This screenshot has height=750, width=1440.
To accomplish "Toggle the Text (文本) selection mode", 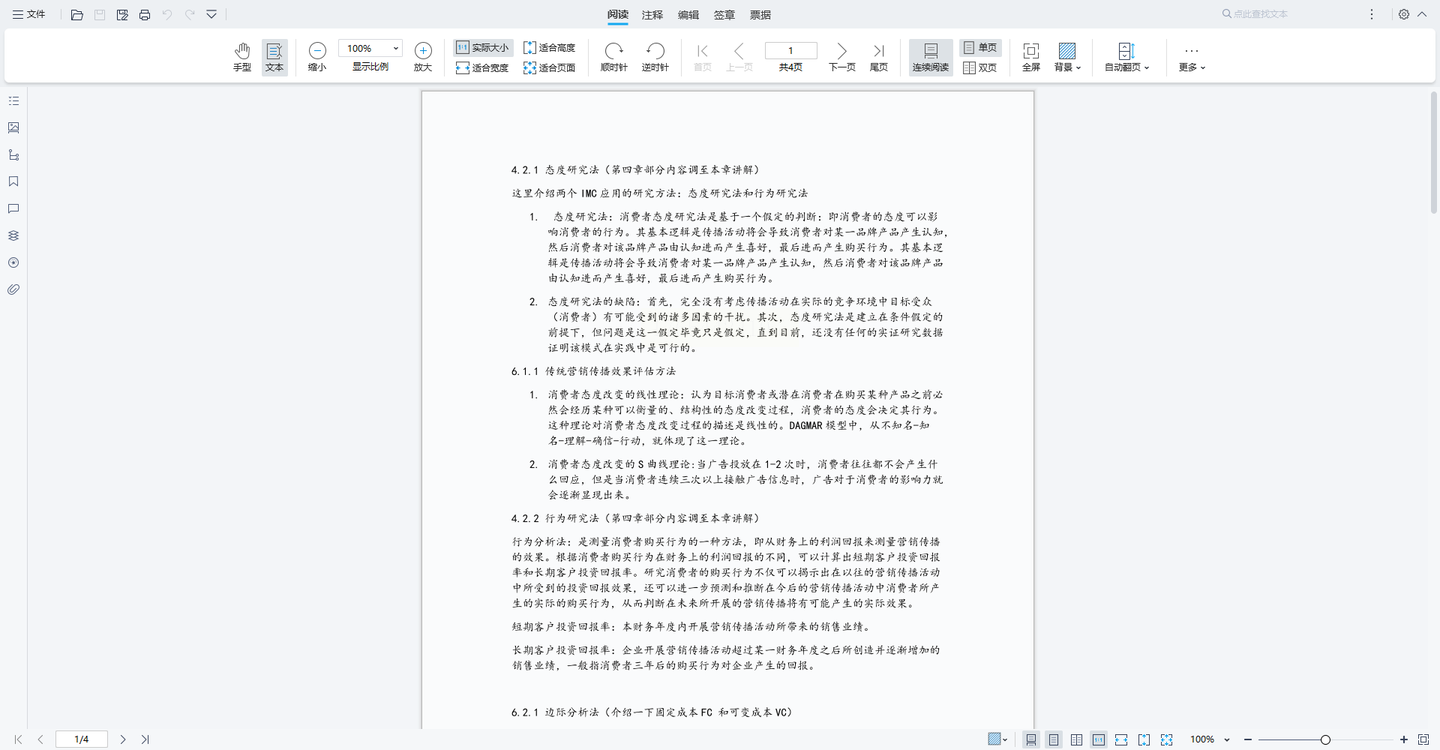I will [x=274, y=58].
